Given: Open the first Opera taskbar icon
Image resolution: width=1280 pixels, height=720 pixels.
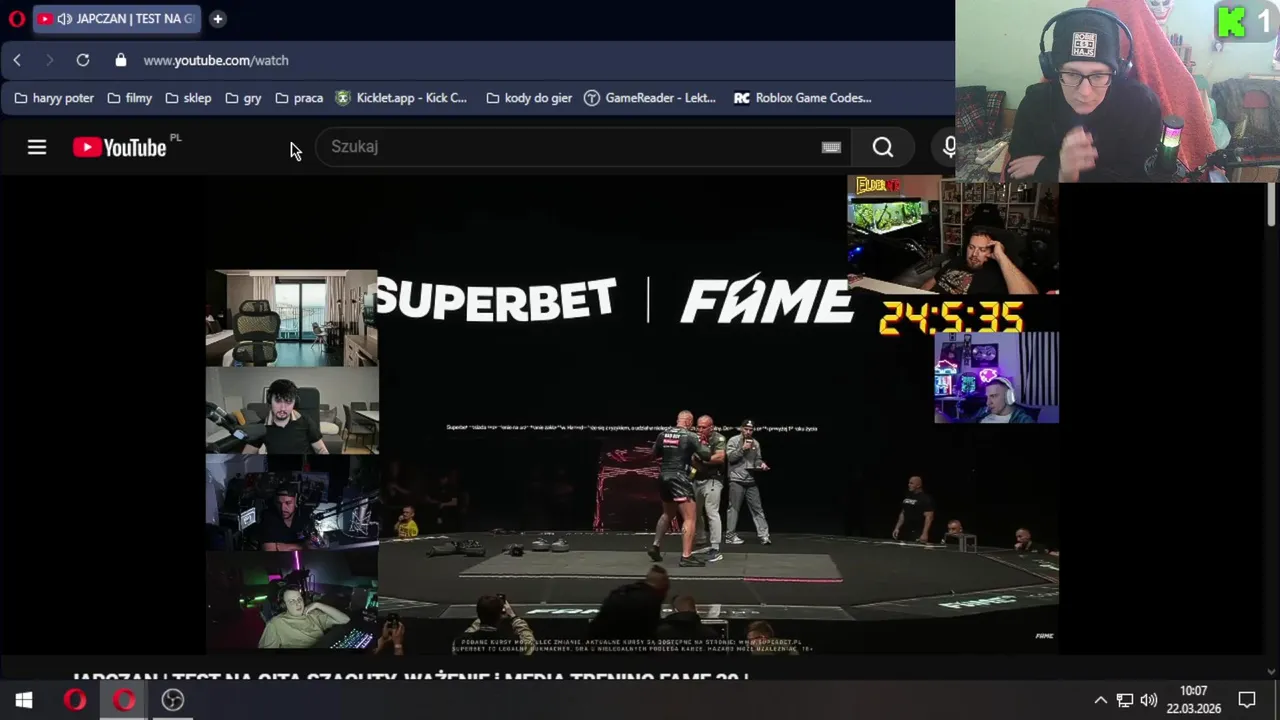Looking at the screenshot, I should [74, 700].
